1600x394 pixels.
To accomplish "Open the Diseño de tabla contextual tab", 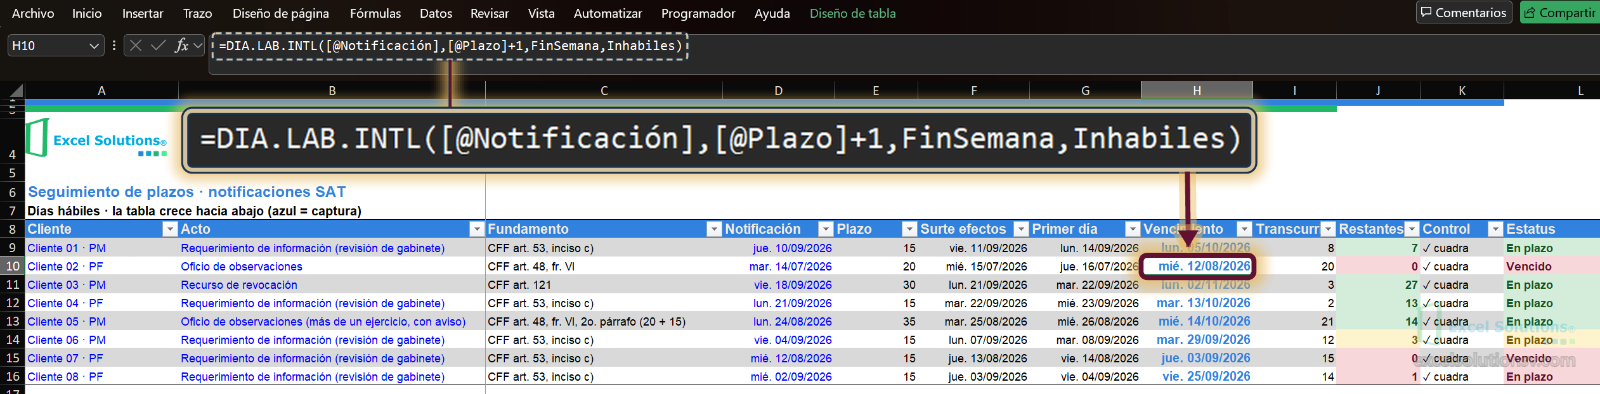I will point(853,13).
